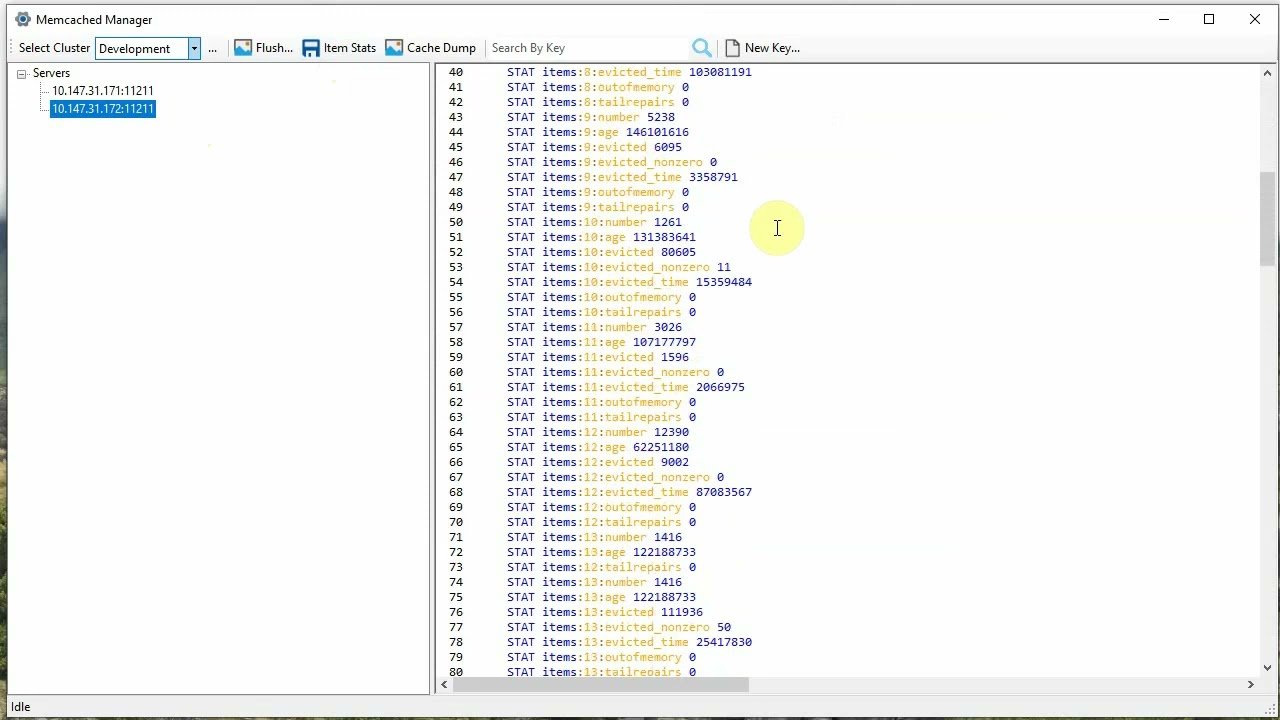
Task: Collapse the Servers tree node
Action: pyautogui.click(x=22, y=73)
